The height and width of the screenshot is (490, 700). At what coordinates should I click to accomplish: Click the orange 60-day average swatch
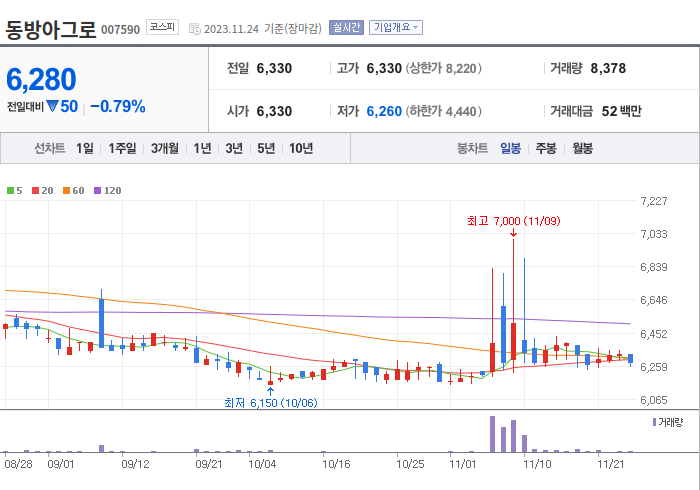[x=67, y=191]
